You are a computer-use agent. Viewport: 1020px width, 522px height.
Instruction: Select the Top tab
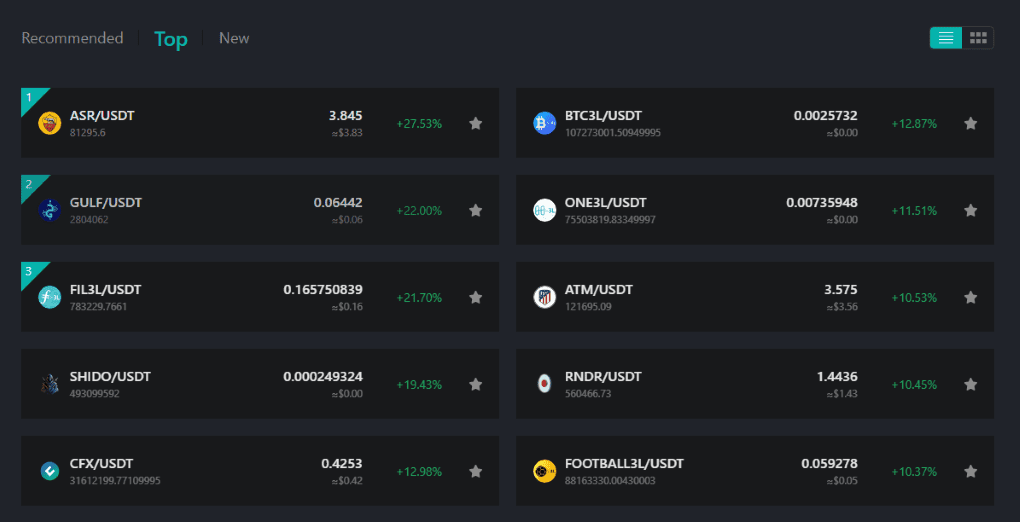point(170,39)
